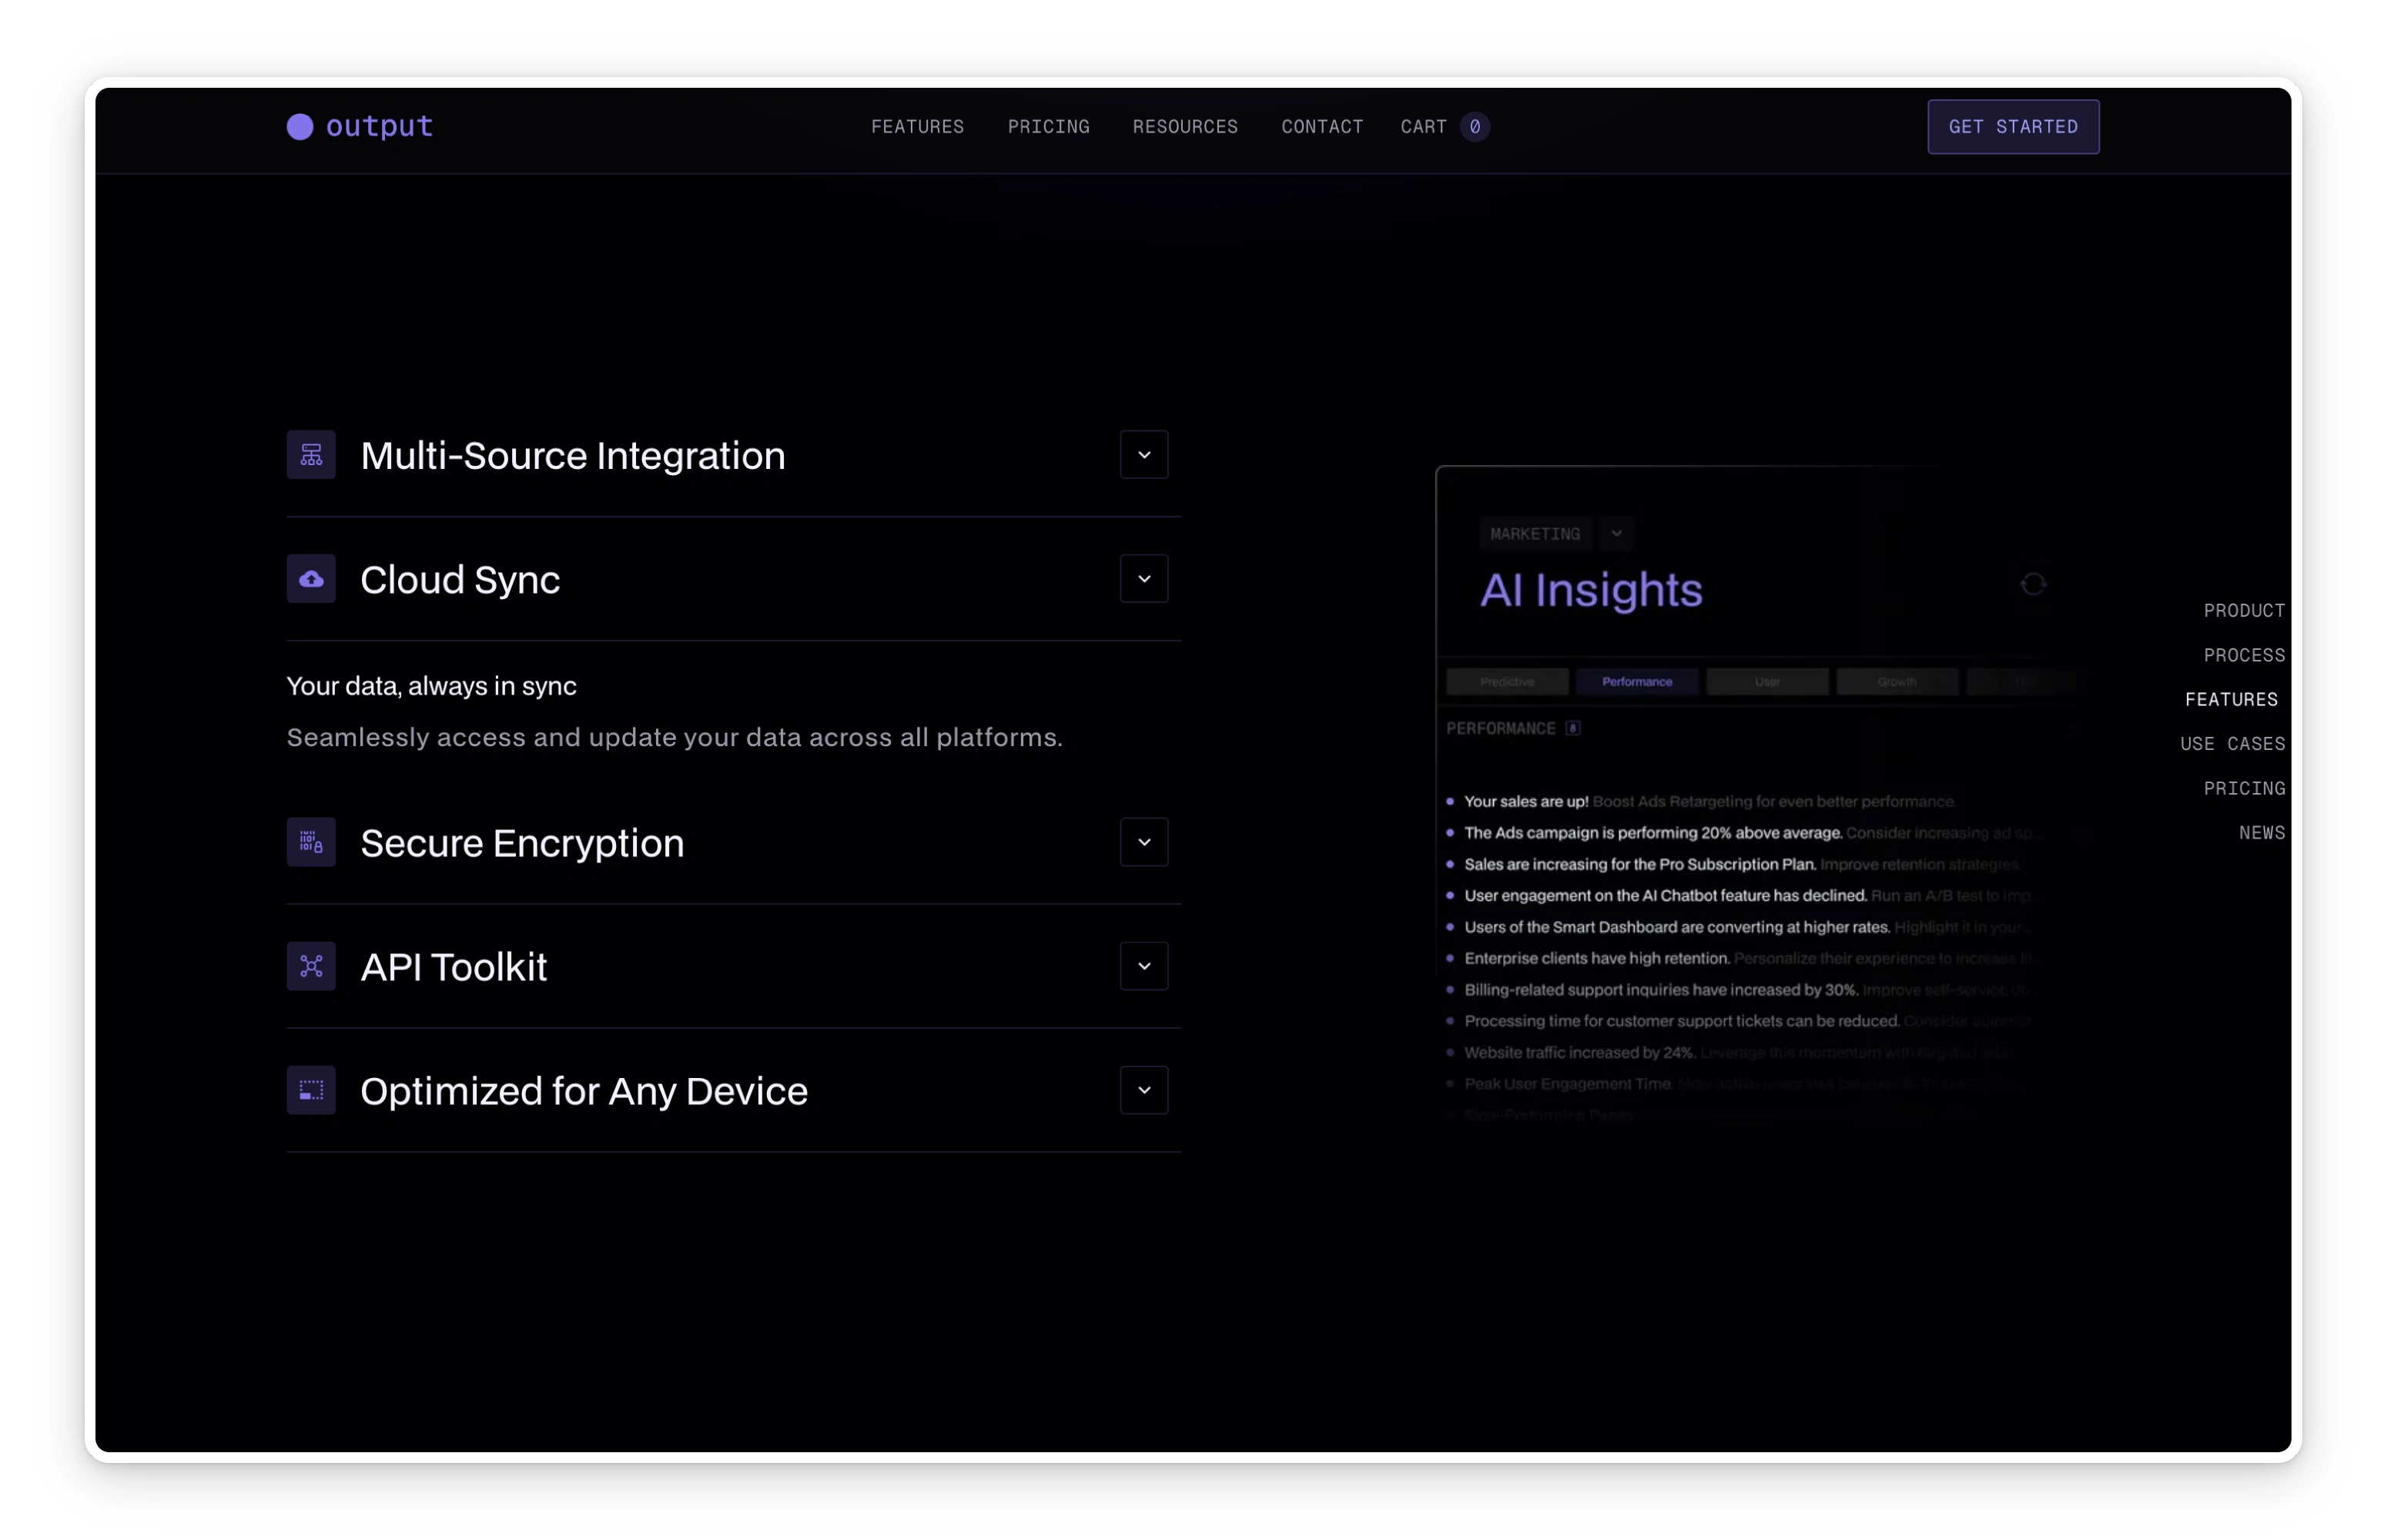Select the Performance tab in AI Insights
The width and height of the screenshot is (2387, 1540).
click(x=1636, y=682)
